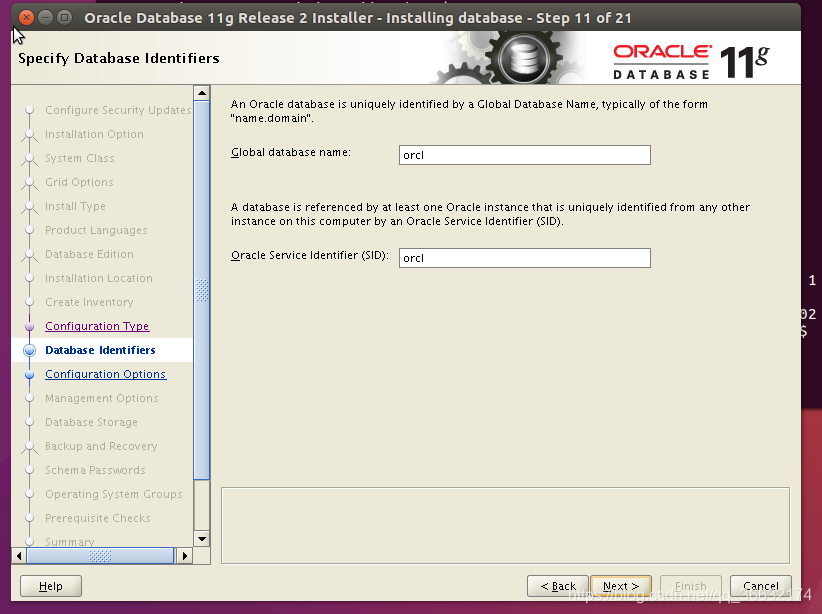
Task: Open the Configuration Options step link
Action: pyautogui.click(x=105, y=374)
